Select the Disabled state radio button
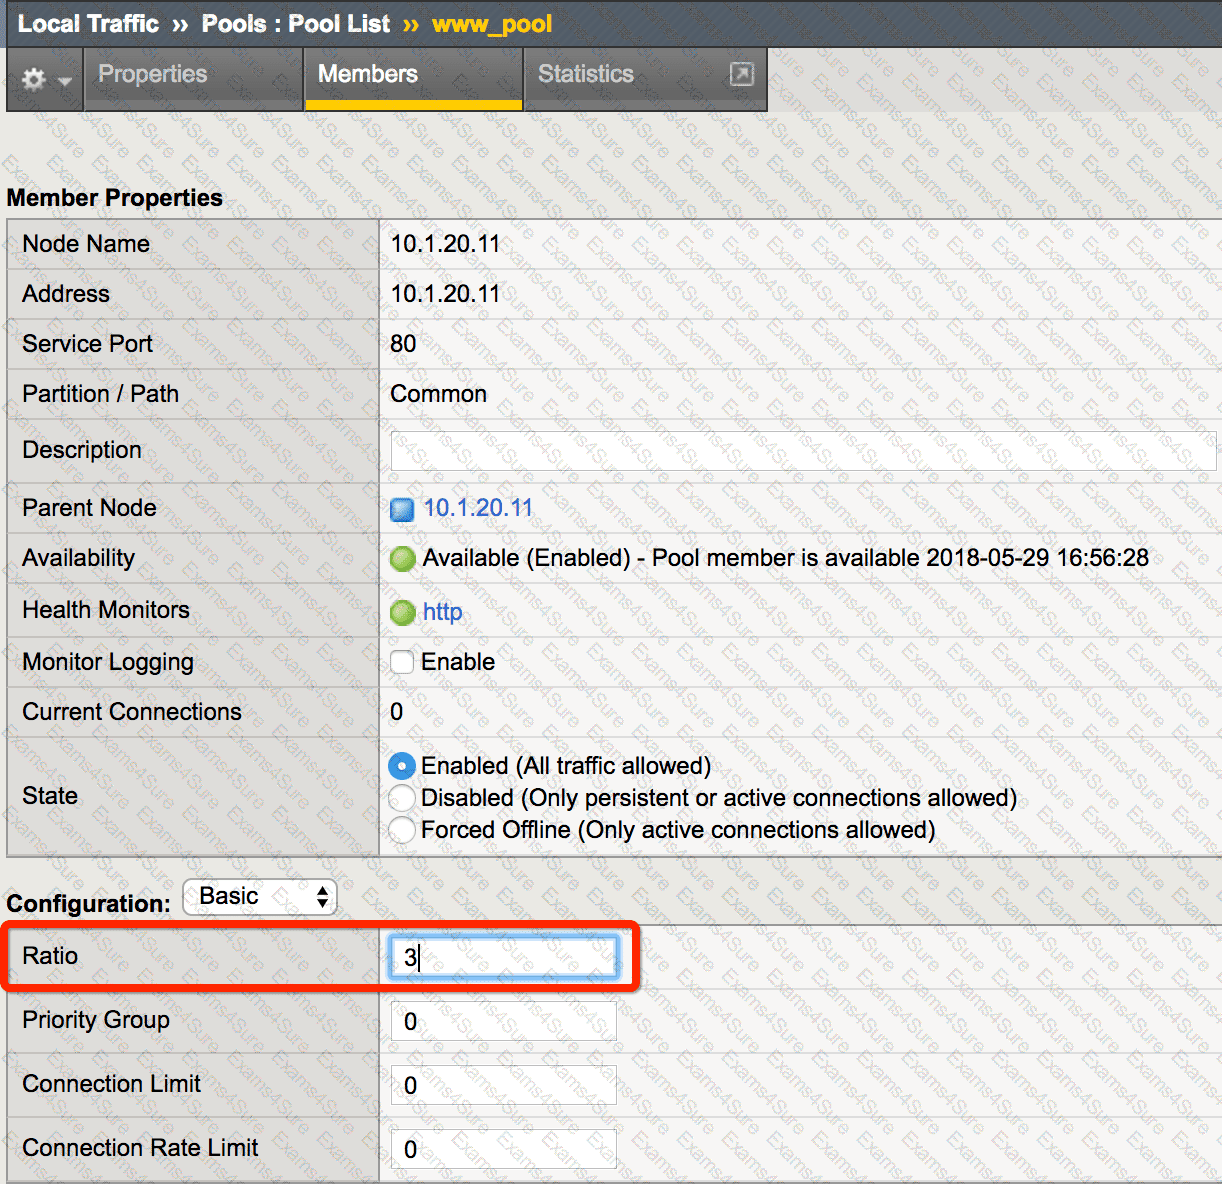 pyautogui.click(x=402, y=798)
